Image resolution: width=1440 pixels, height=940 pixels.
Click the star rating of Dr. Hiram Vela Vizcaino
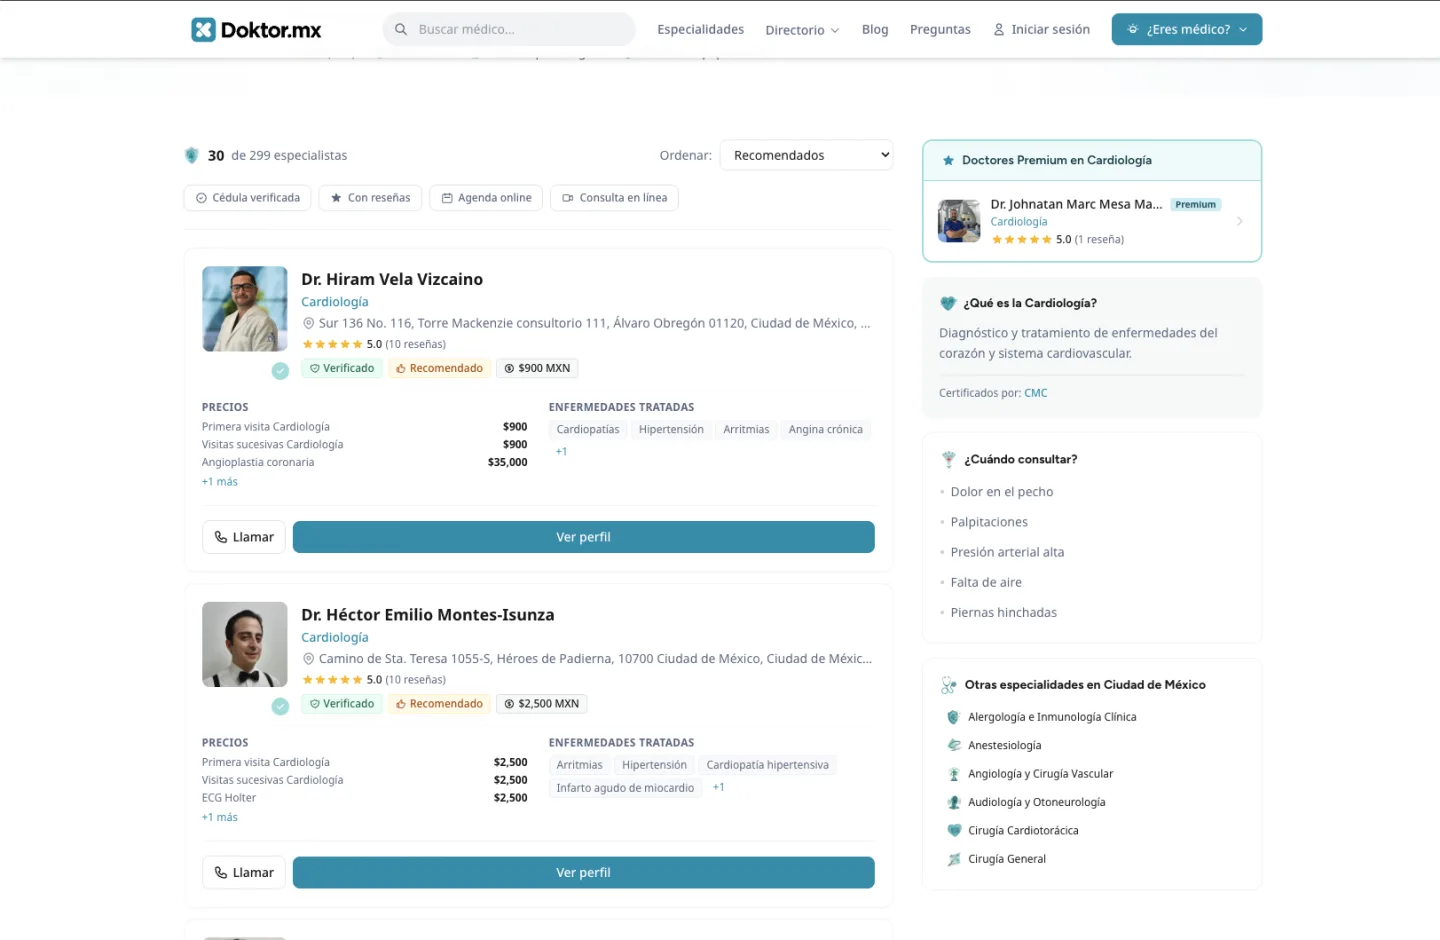click(332, 344)
